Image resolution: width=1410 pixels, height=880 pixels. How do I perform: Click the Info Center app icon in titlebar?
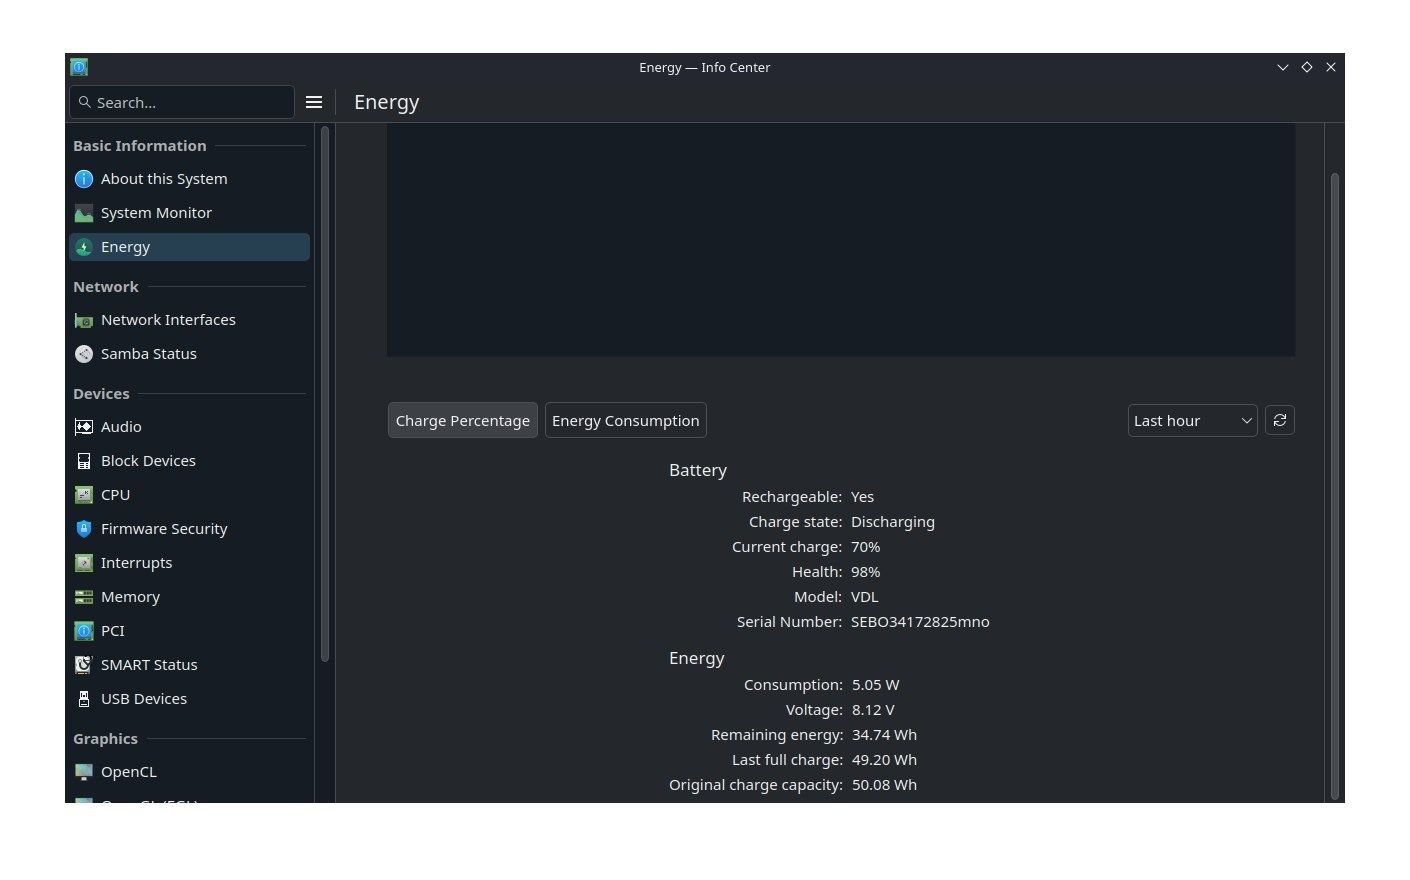click(x=79, y=67)
